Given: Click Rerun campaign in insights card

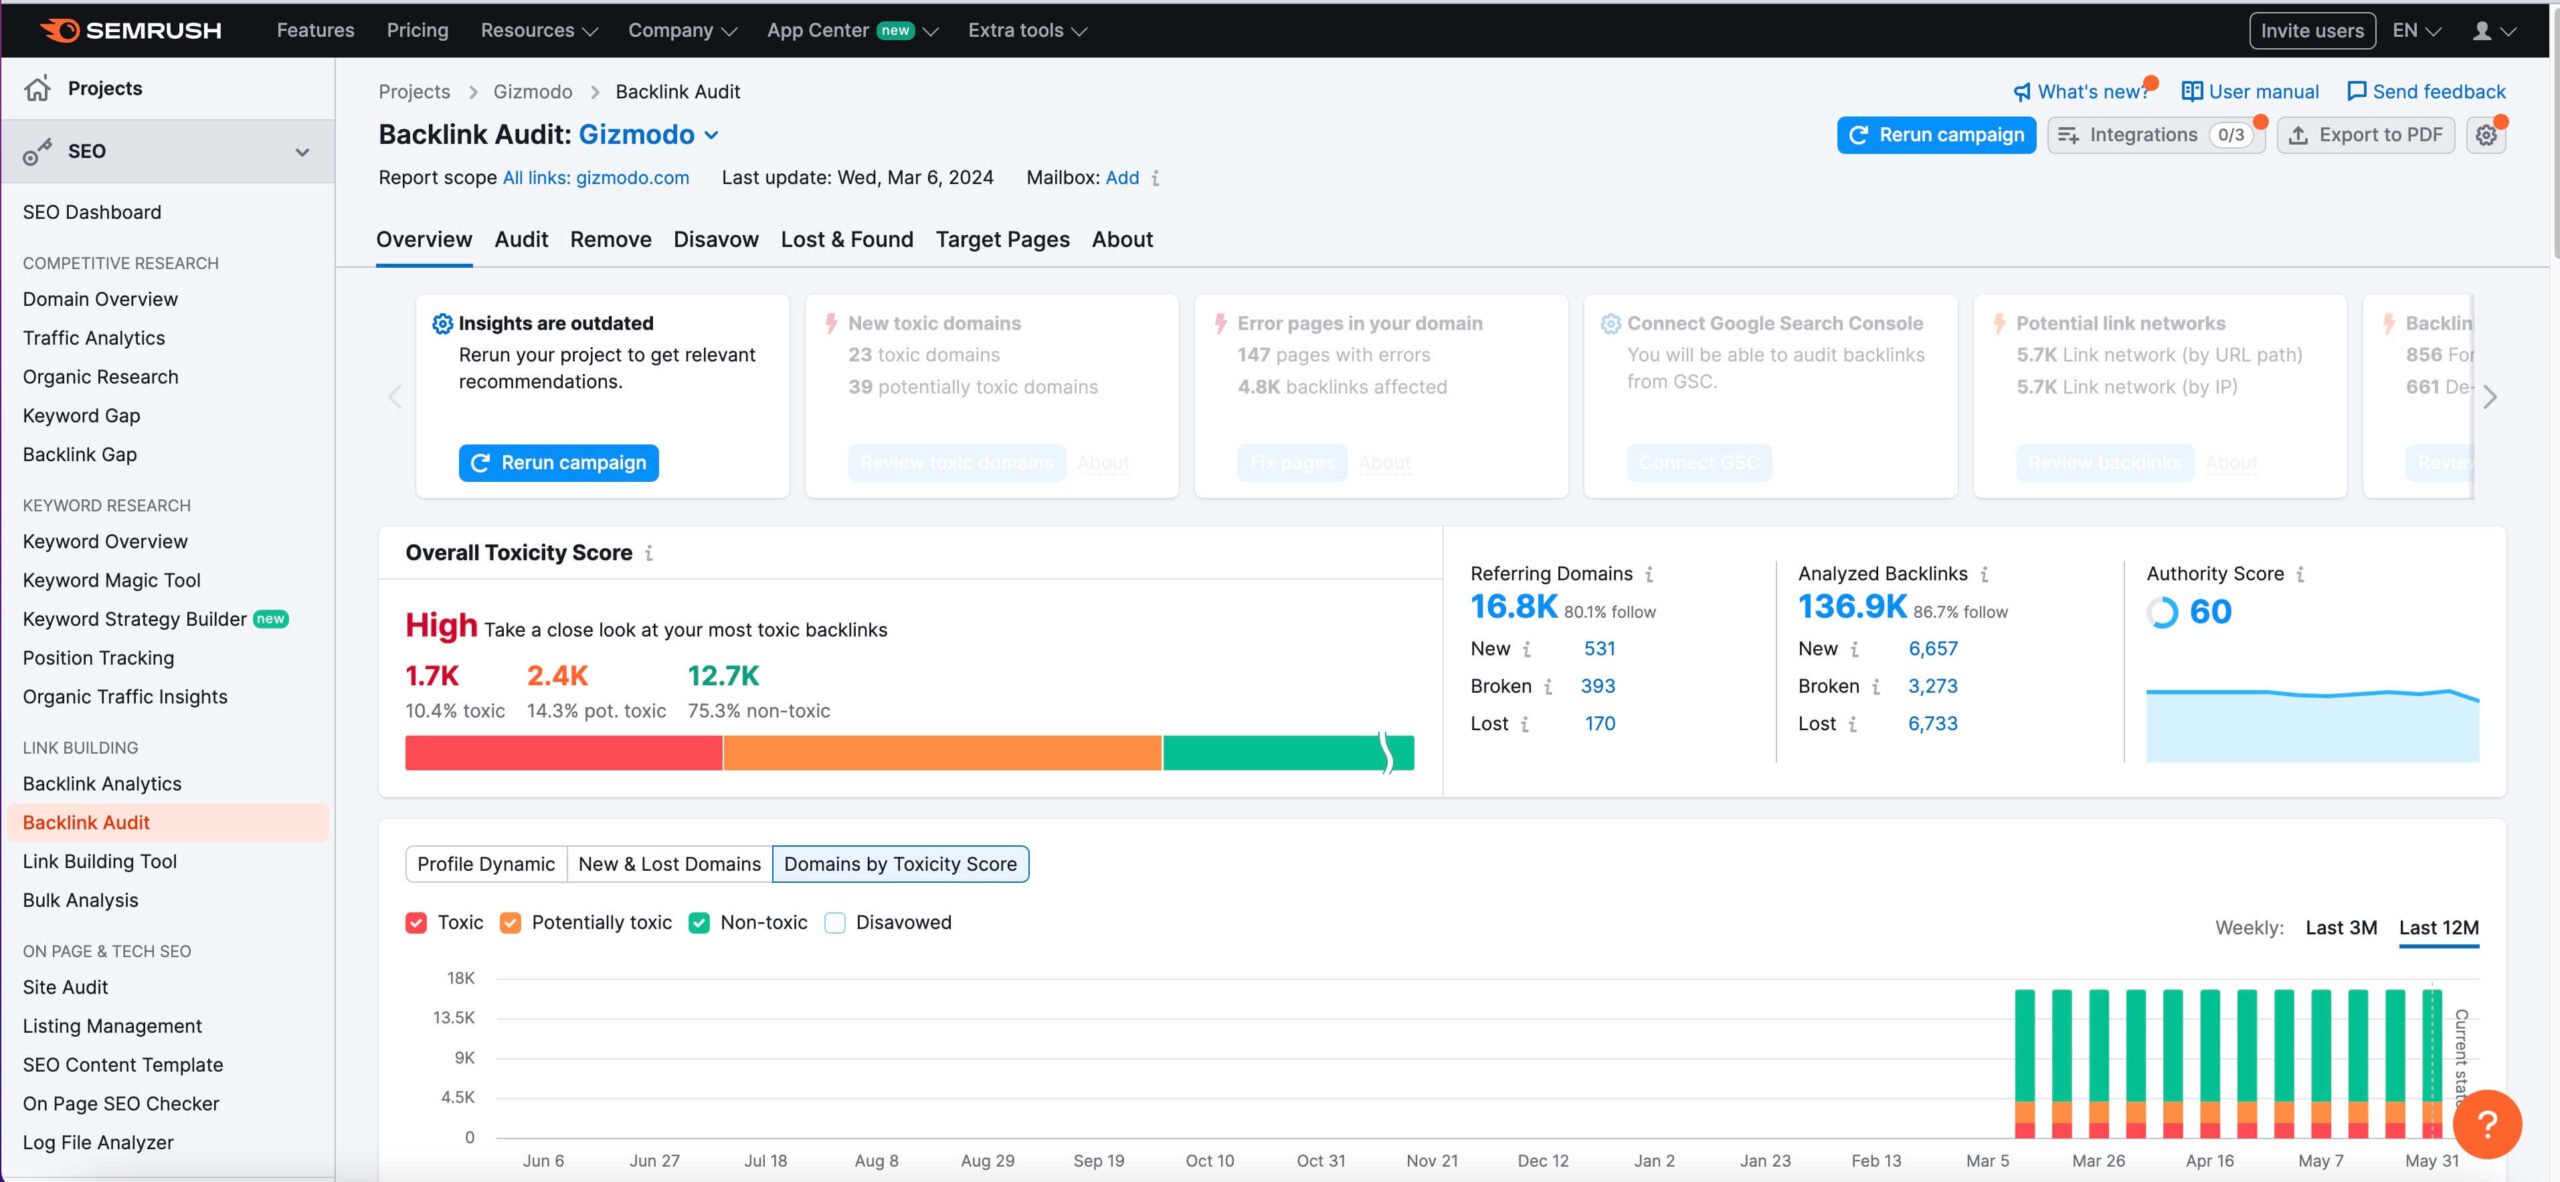Looking at the screenshot, I should coord(558,463).
